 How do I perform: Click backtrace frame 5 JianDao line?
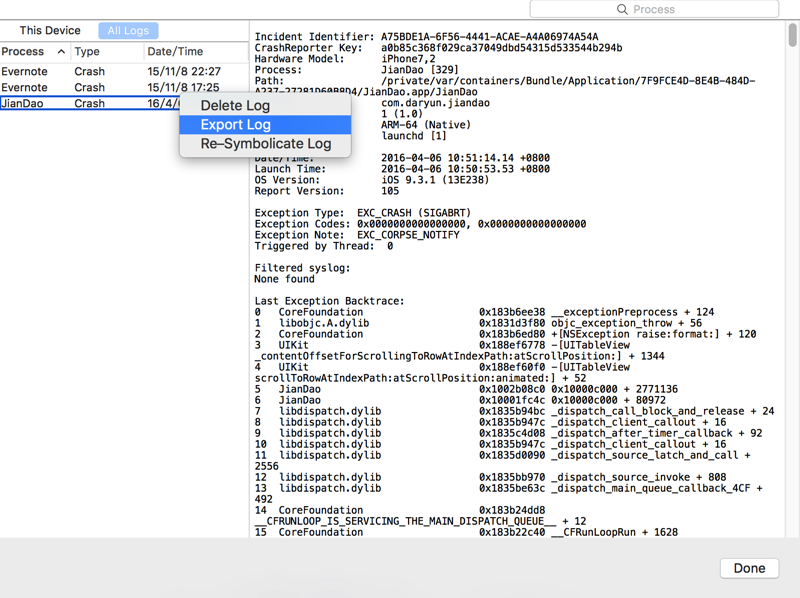point(466,389)
